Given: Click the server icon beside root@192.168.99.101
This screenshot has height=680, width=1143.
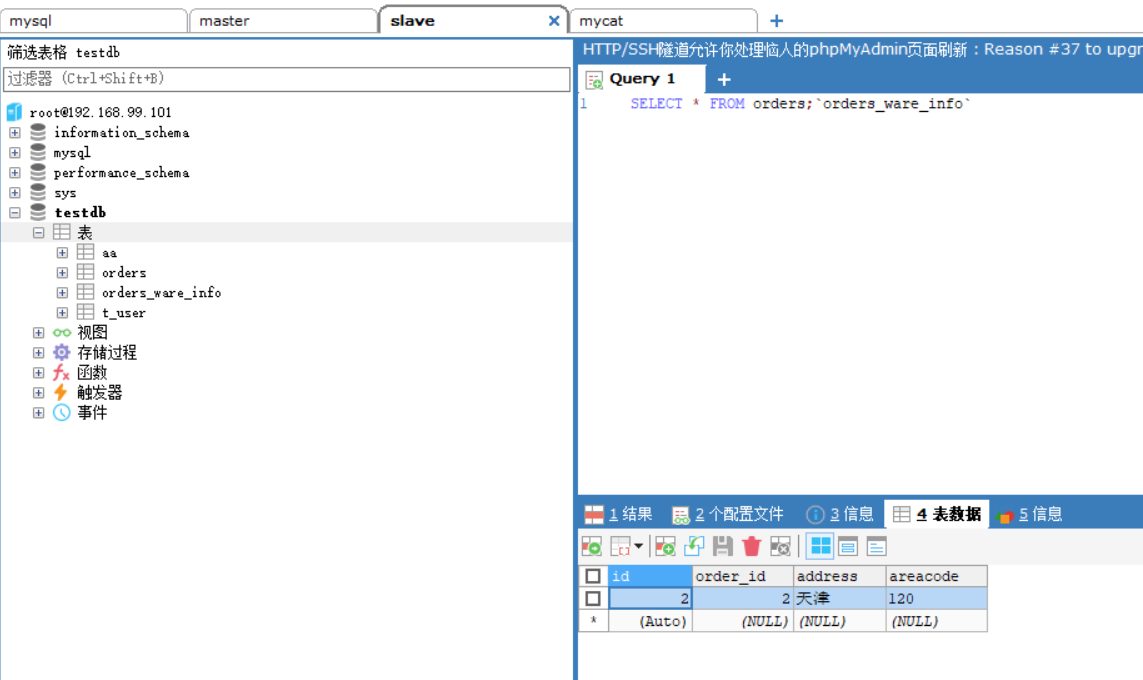Looking at the screenshot, I should [x=14, y=112].
